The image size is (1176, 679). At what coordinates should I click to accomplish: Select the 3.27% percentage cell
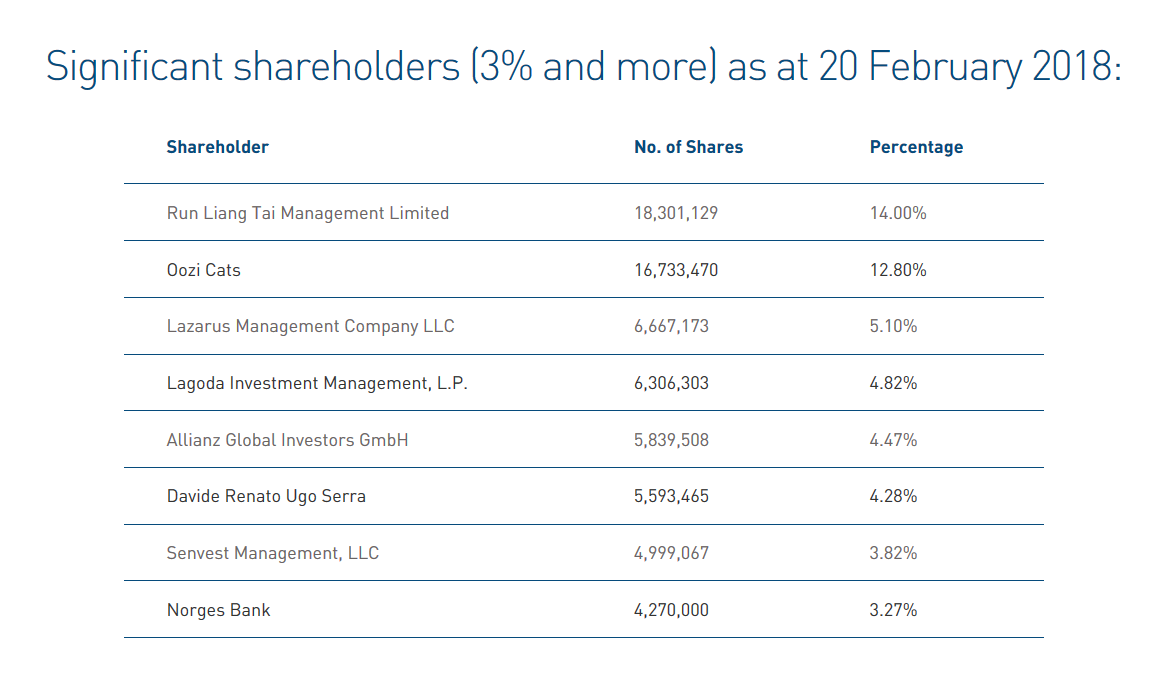[893, 610]
